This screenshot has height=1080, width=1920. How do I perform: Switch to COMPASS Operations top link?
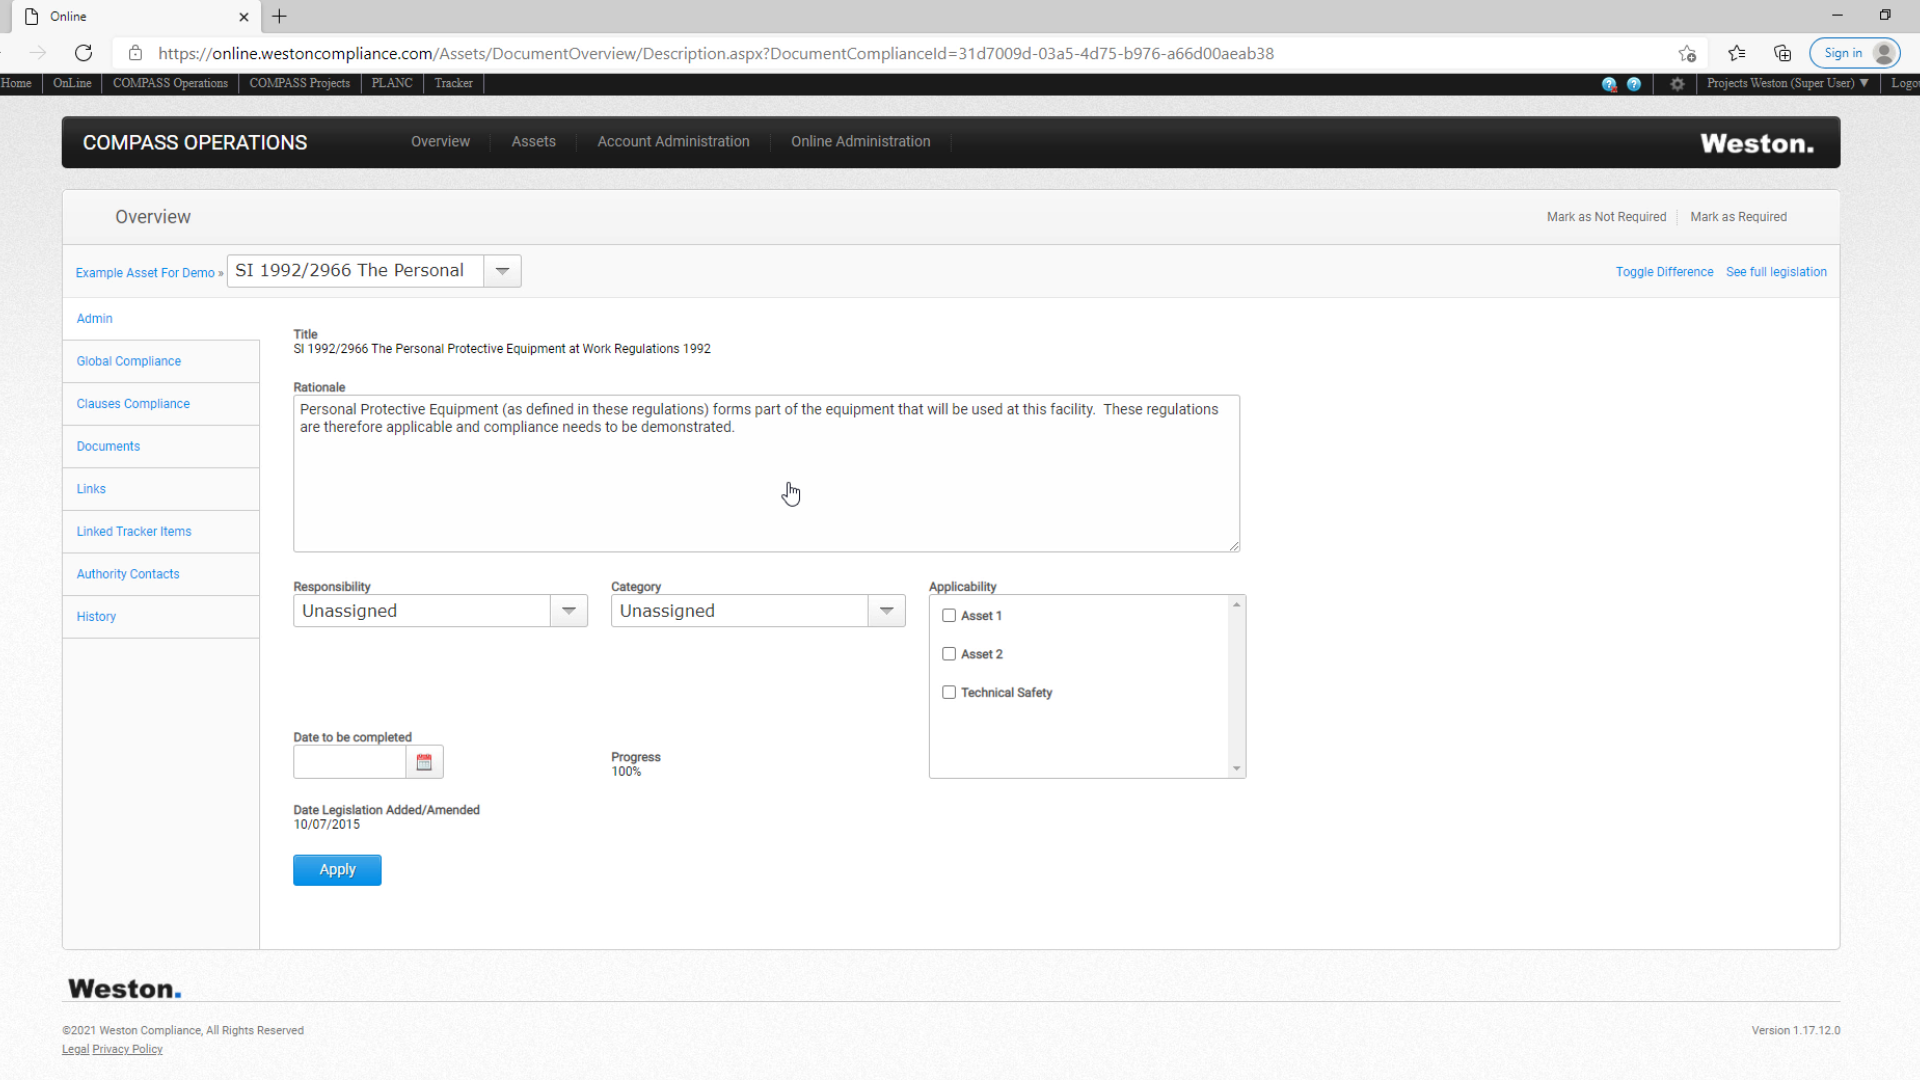[x=170, y=83]
